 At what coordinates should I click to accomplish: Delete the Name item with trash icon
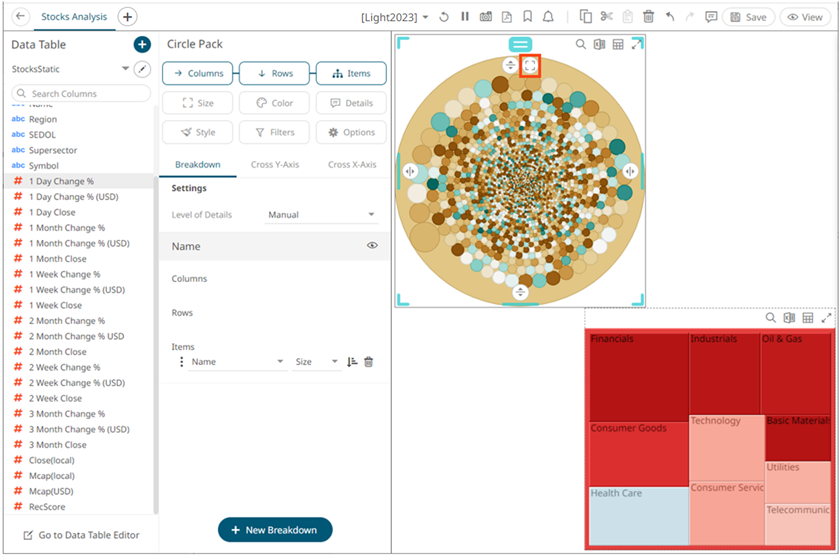tap(369, 362)
